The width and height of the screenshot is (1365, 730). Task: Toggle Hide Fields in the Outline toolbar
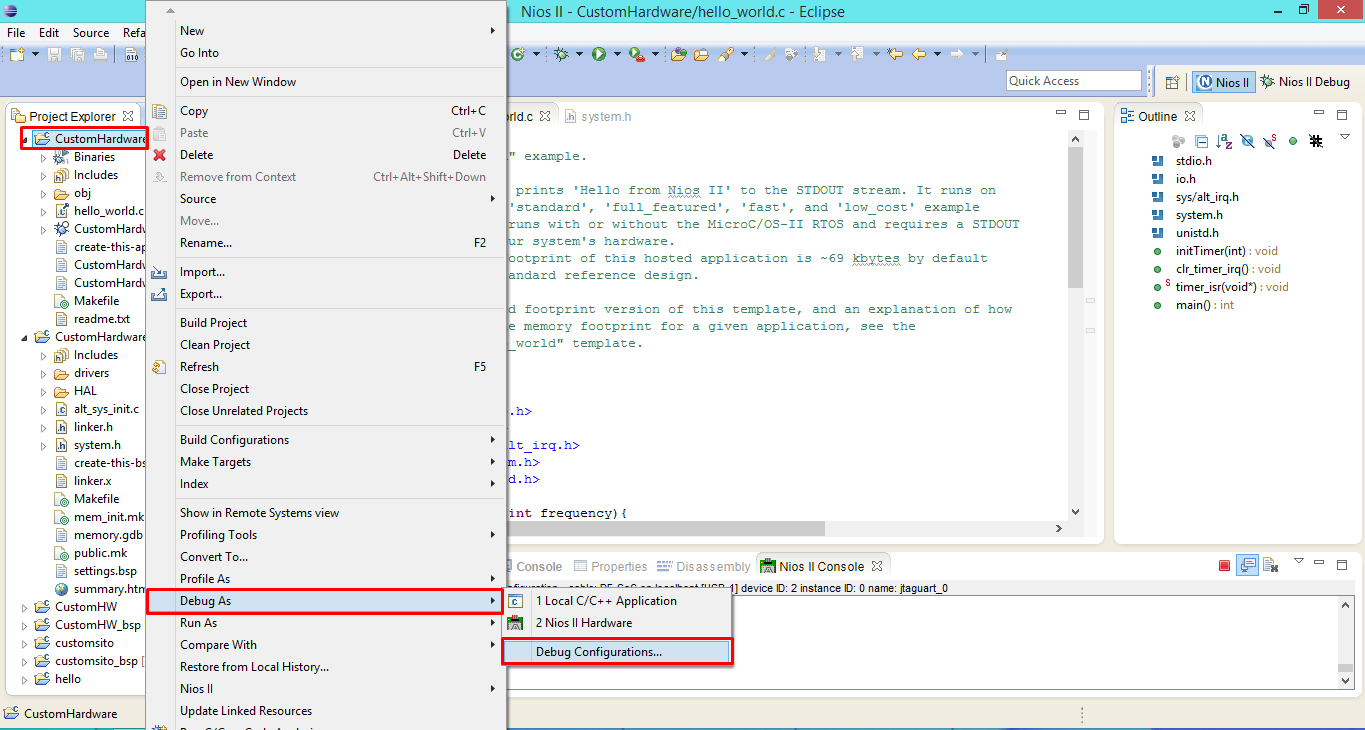pyautogui.click(x=1247, y=141)
